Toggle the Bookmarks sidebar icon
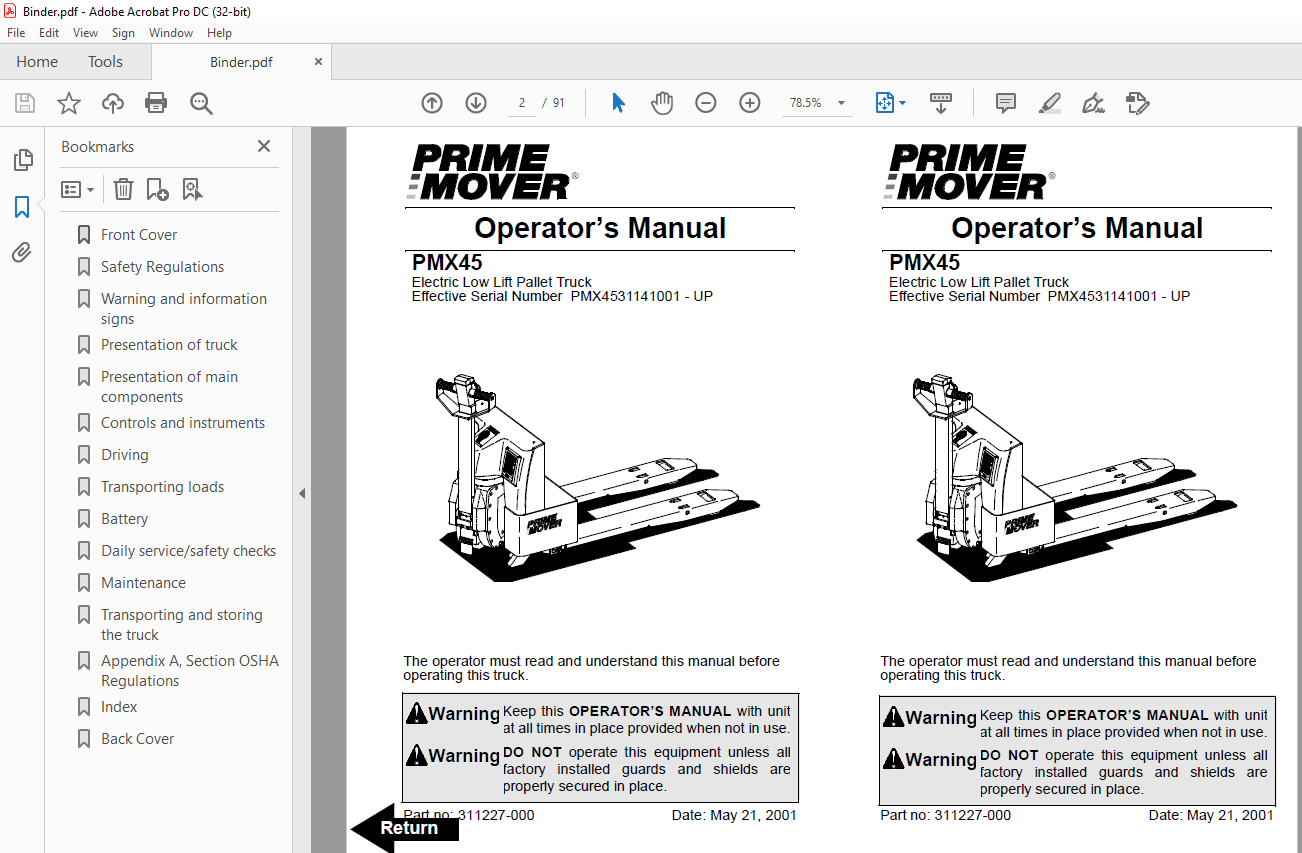The height and width of the screenshot is (853, 1302). (22, 207)
